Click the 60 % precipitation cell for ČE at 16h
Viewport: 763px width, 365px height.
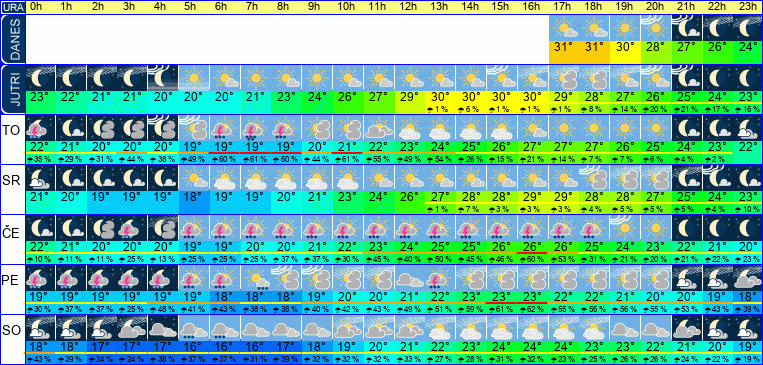(x=534, y=258)
